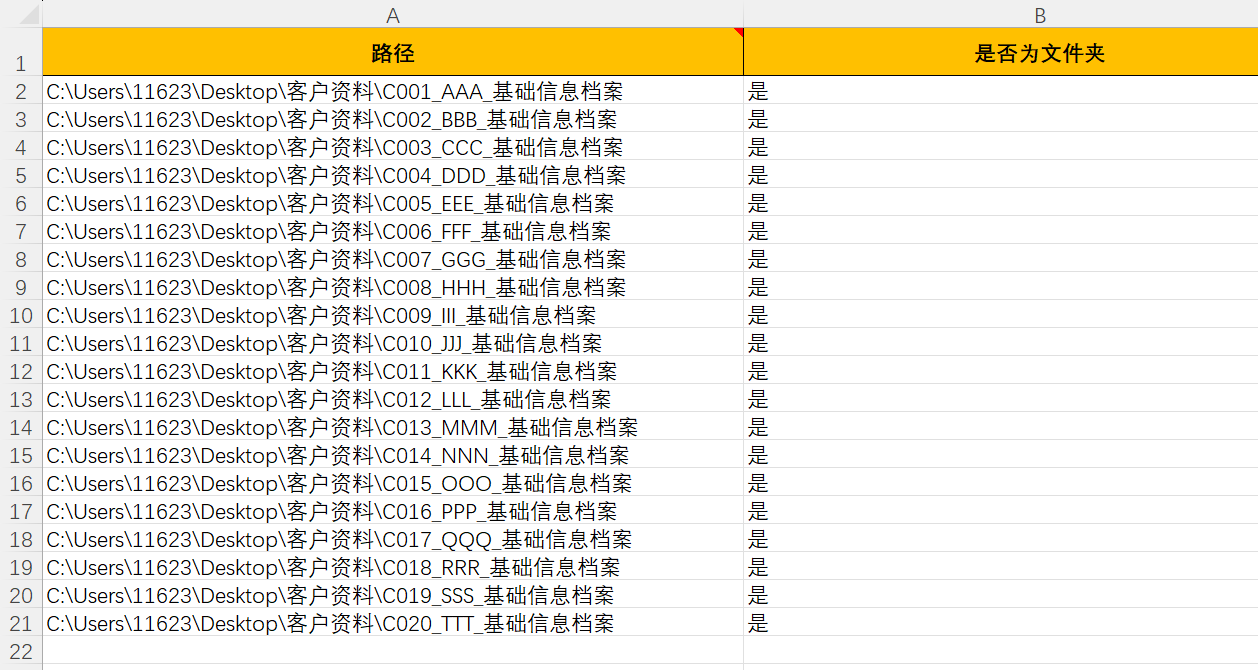The height and width of the screenshot is (670, 1258).
Task: Select row 22 by clicking its row number
Action: [19, 650]
